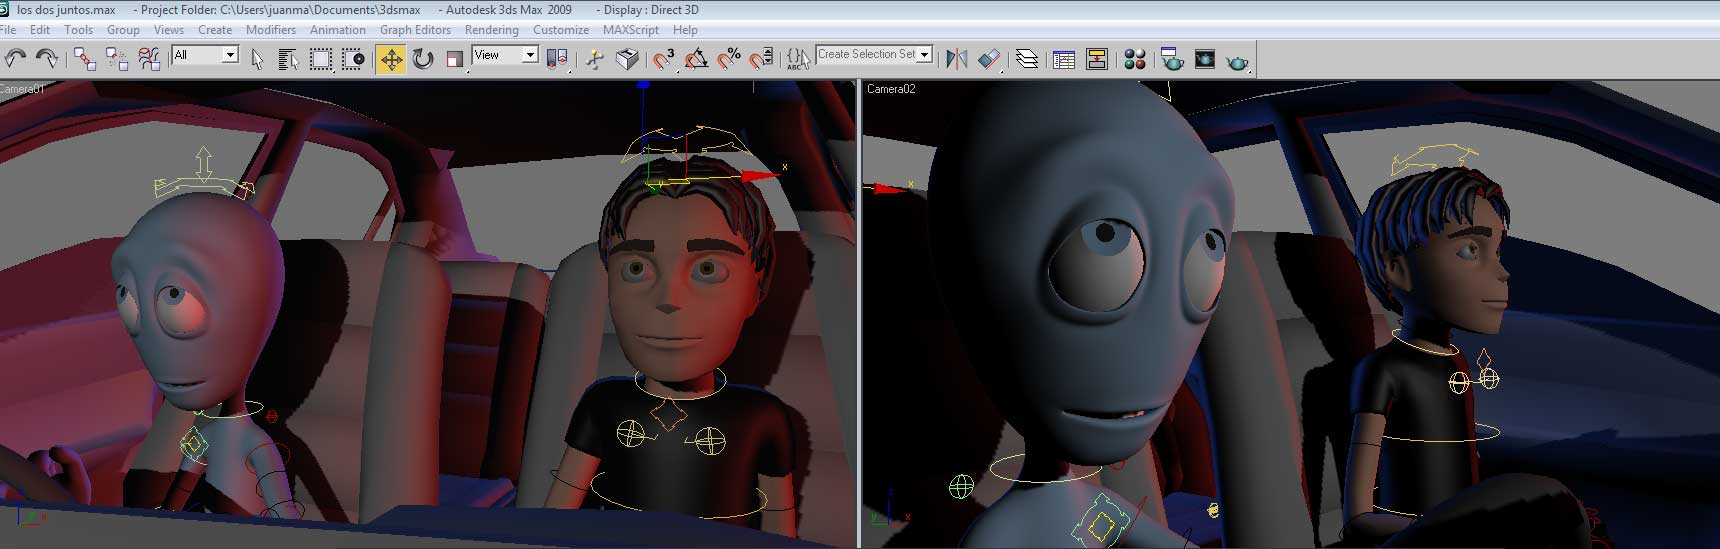Click the Bind to Space Warp icon
This screenshot has width=1720, height=549.
click(x=150, y=59)
